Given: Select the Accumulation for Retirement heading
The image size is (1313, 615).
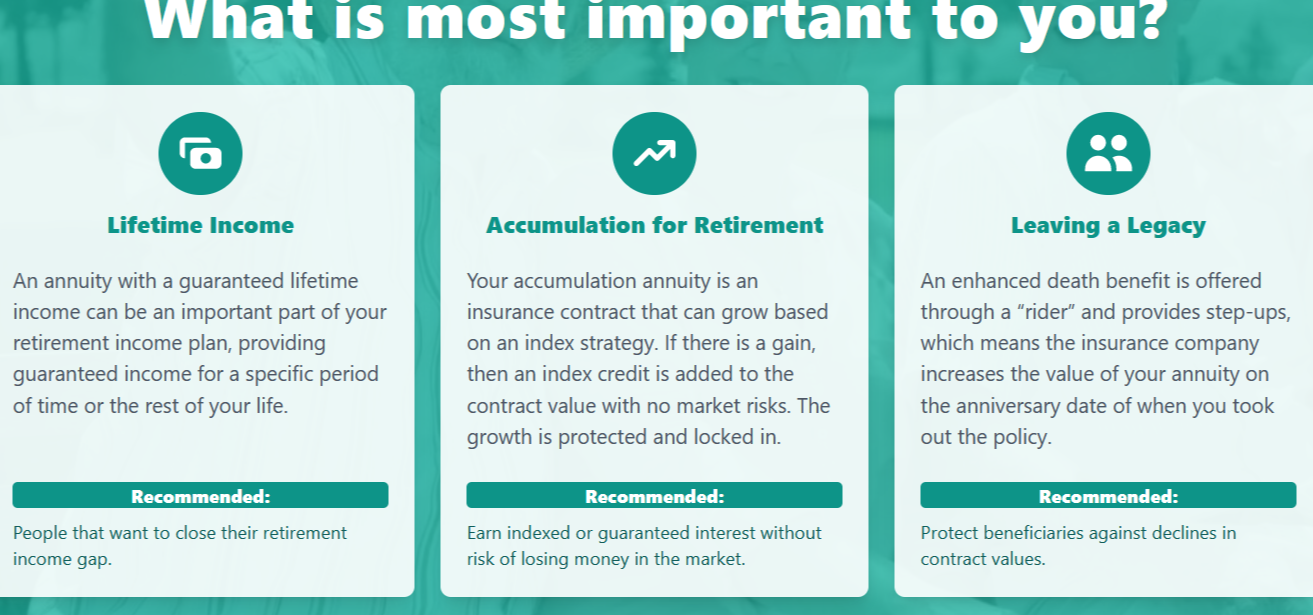Looking at the screenshot, I should tap(654, 225).
